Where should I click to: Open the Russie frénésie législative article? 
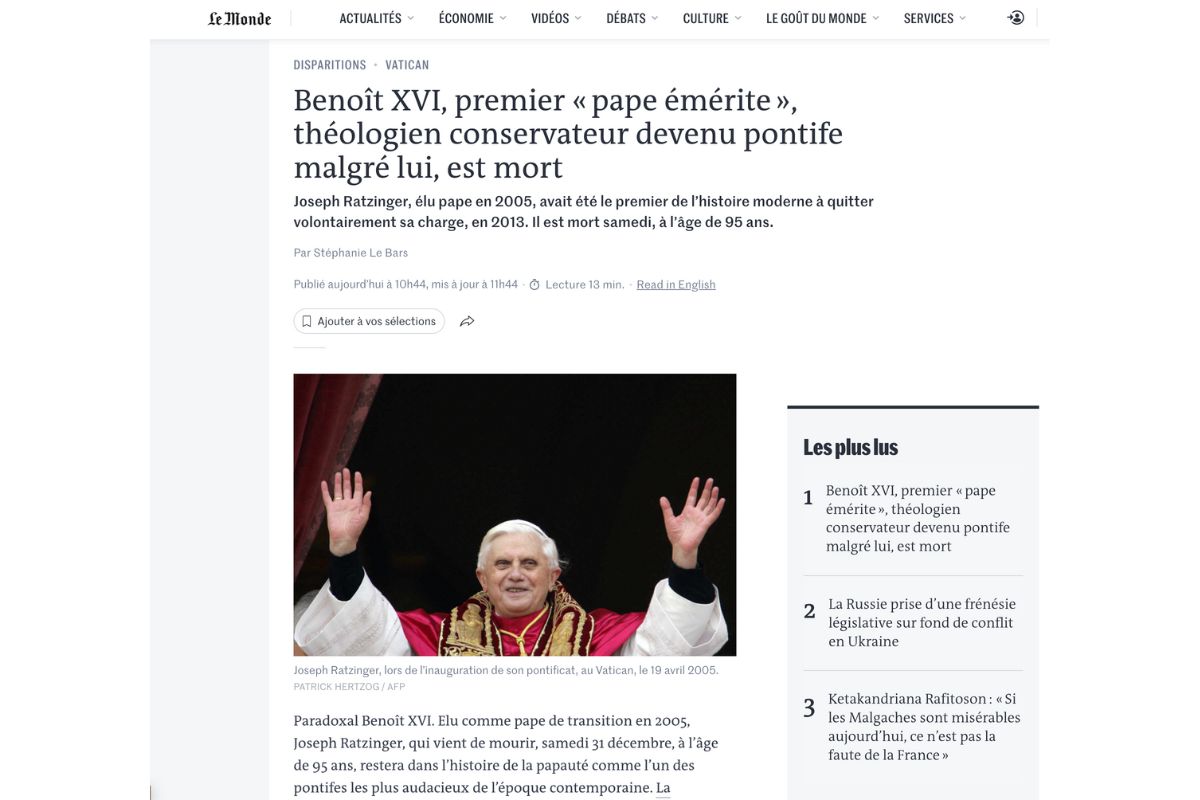click(921, 623)
